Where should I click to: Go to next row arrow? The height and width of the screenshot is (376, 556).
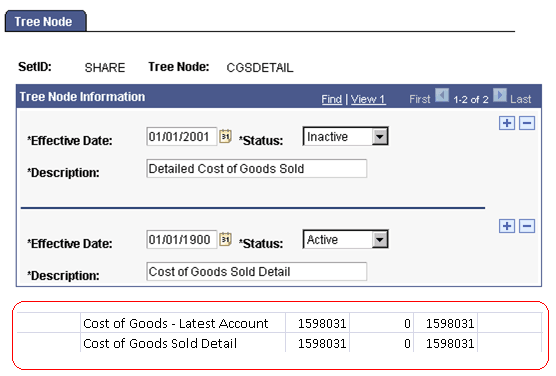pyautogui.click(x=500, y=95)
